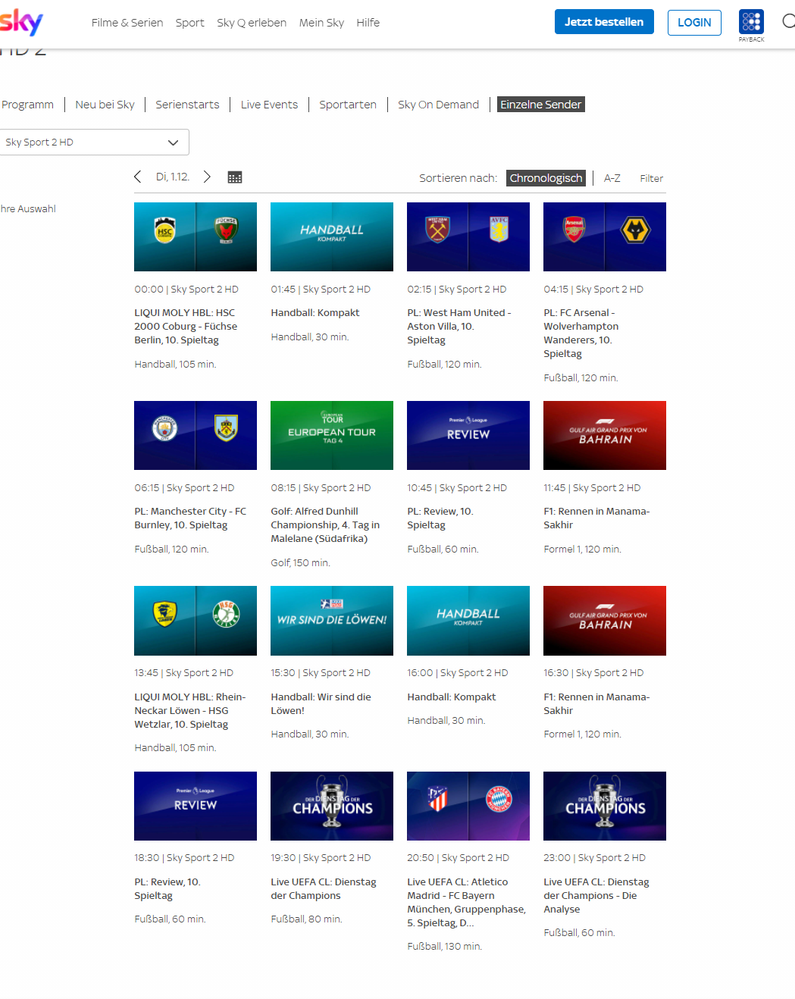
Task: Click the Ihre Auswahl label
Action: (28, 209)
